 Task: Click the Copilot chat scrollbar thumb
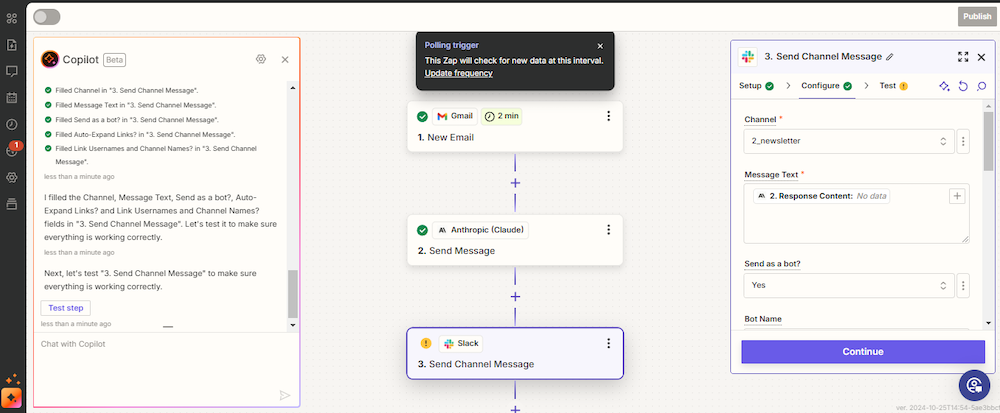click(x=293, y=294)
